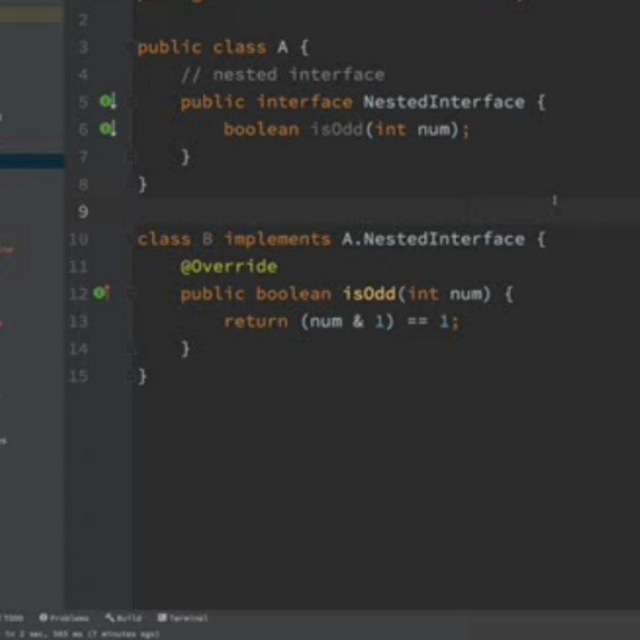Image resolution: width=640 pixels, height=640 pixels.
Task: Open the Build tab
Action: [124, 618]
